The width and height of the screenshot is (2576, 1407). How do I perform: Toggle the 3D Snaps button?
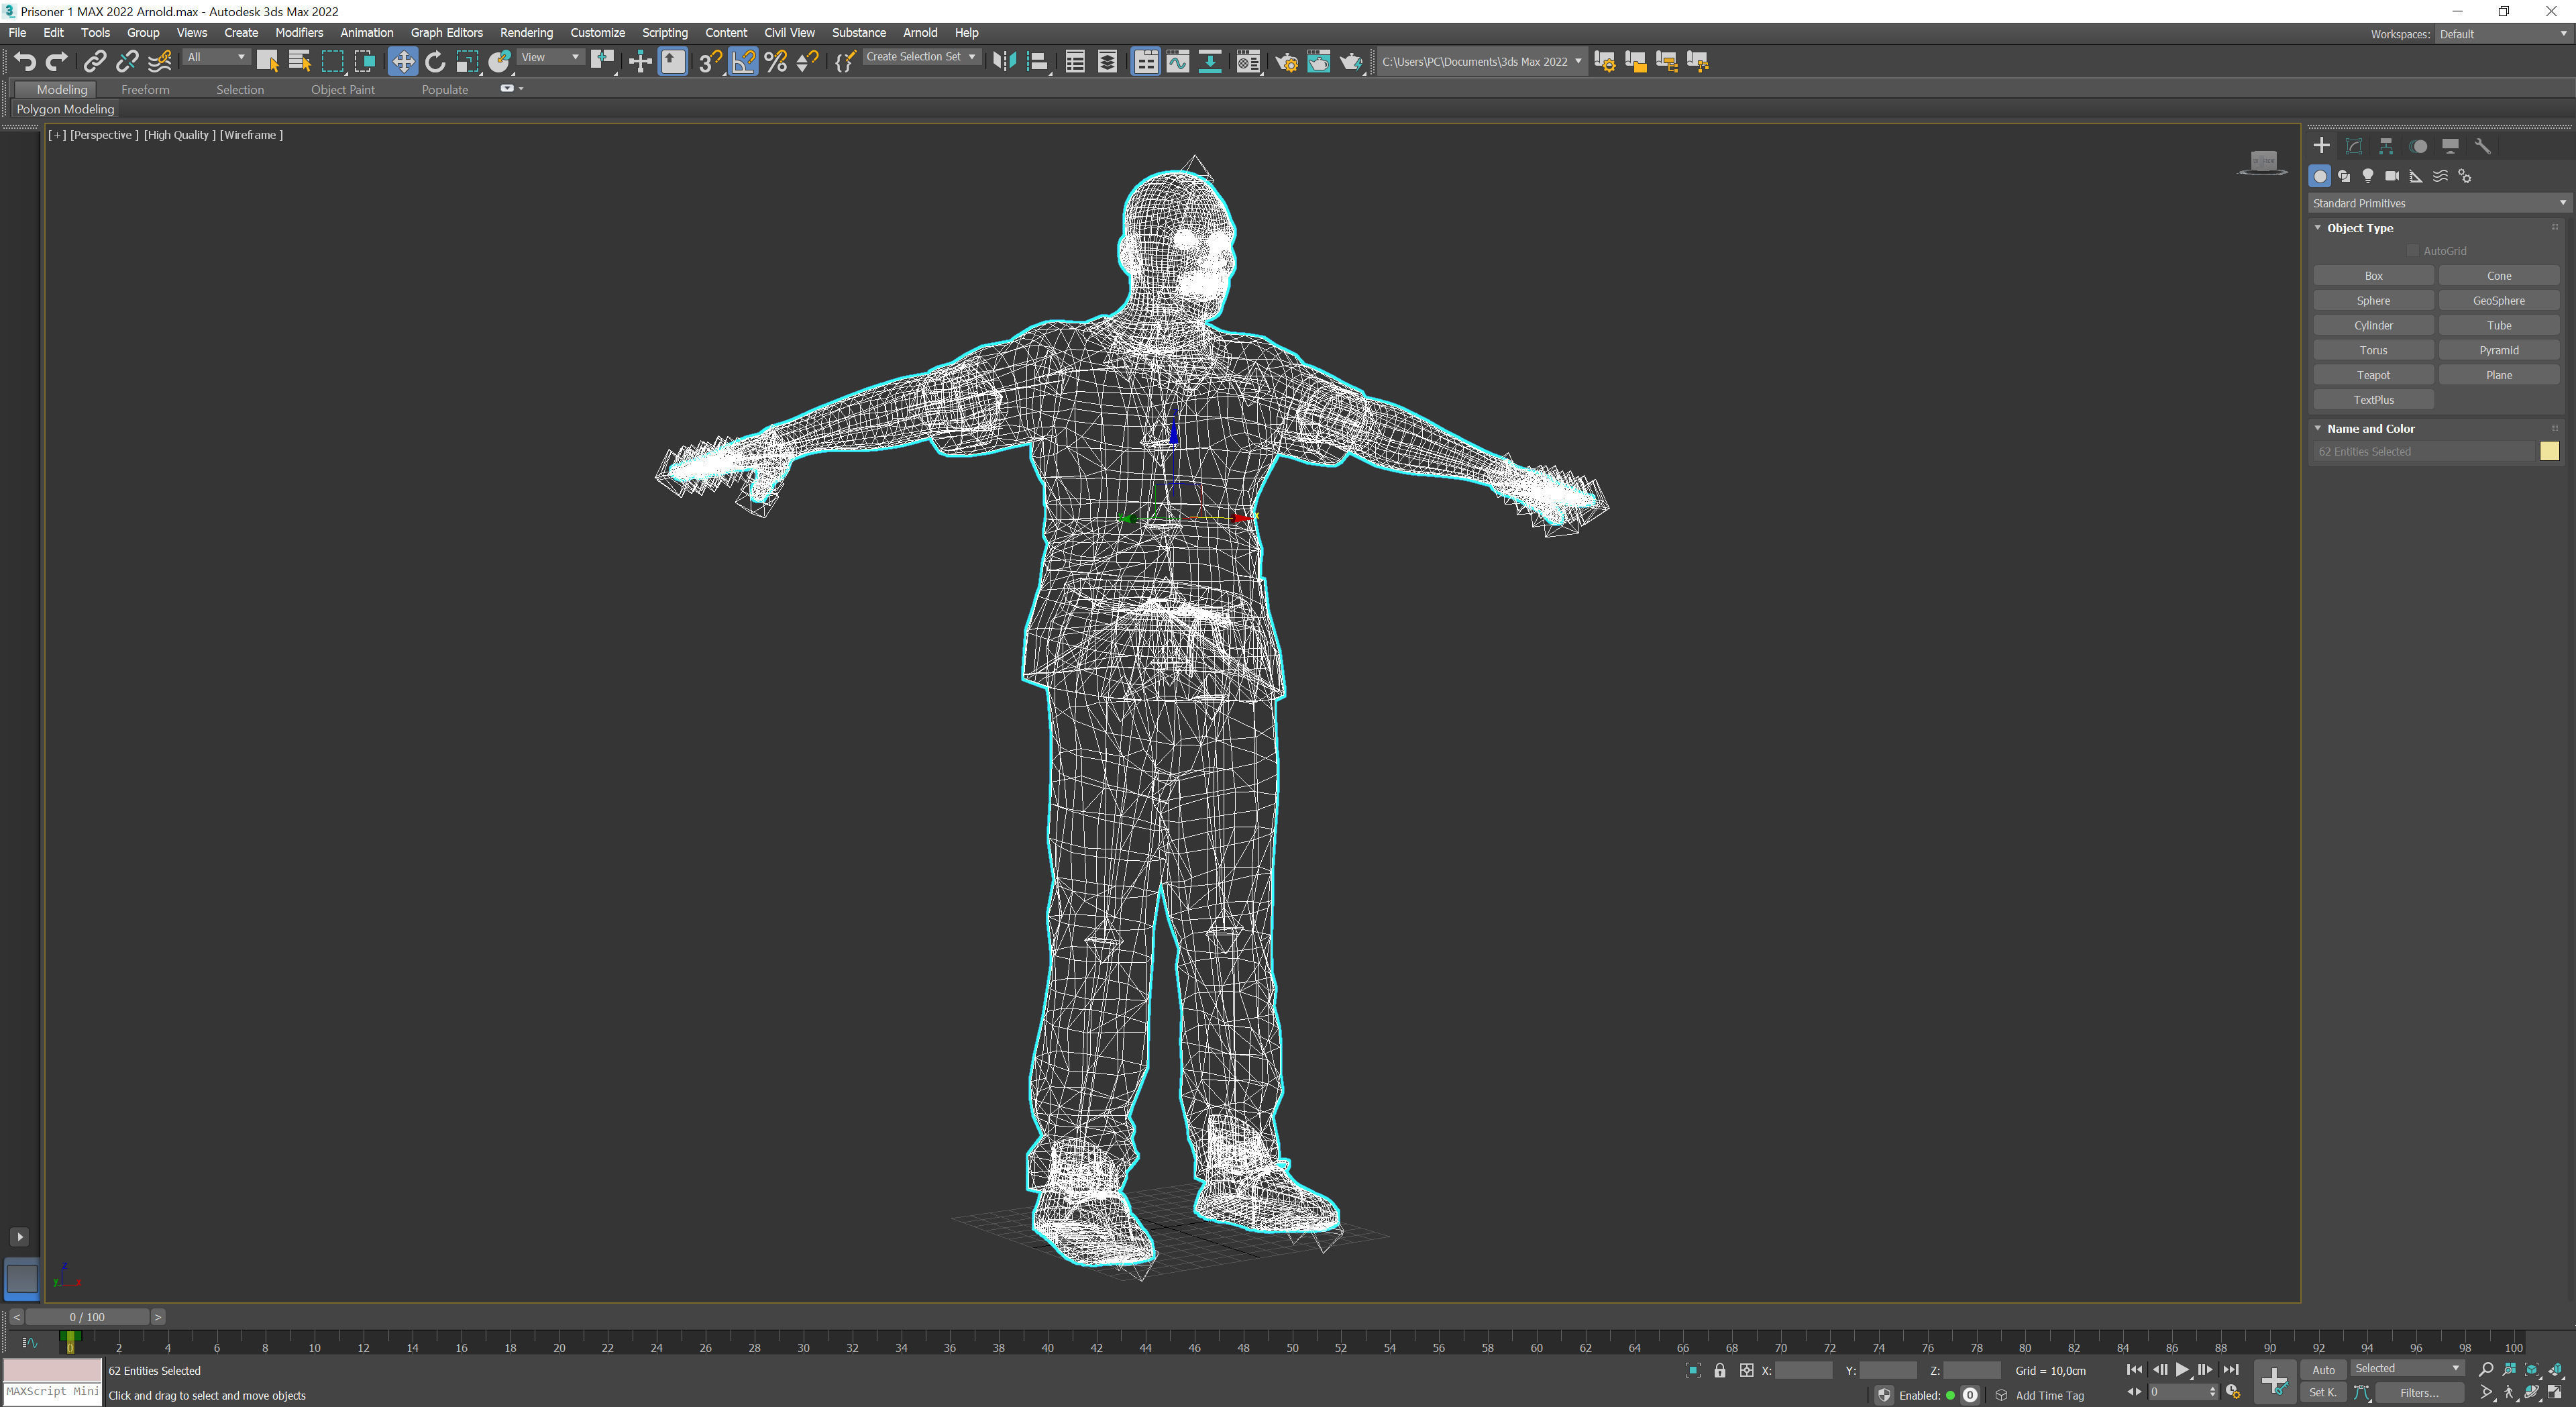click(710, 62)
